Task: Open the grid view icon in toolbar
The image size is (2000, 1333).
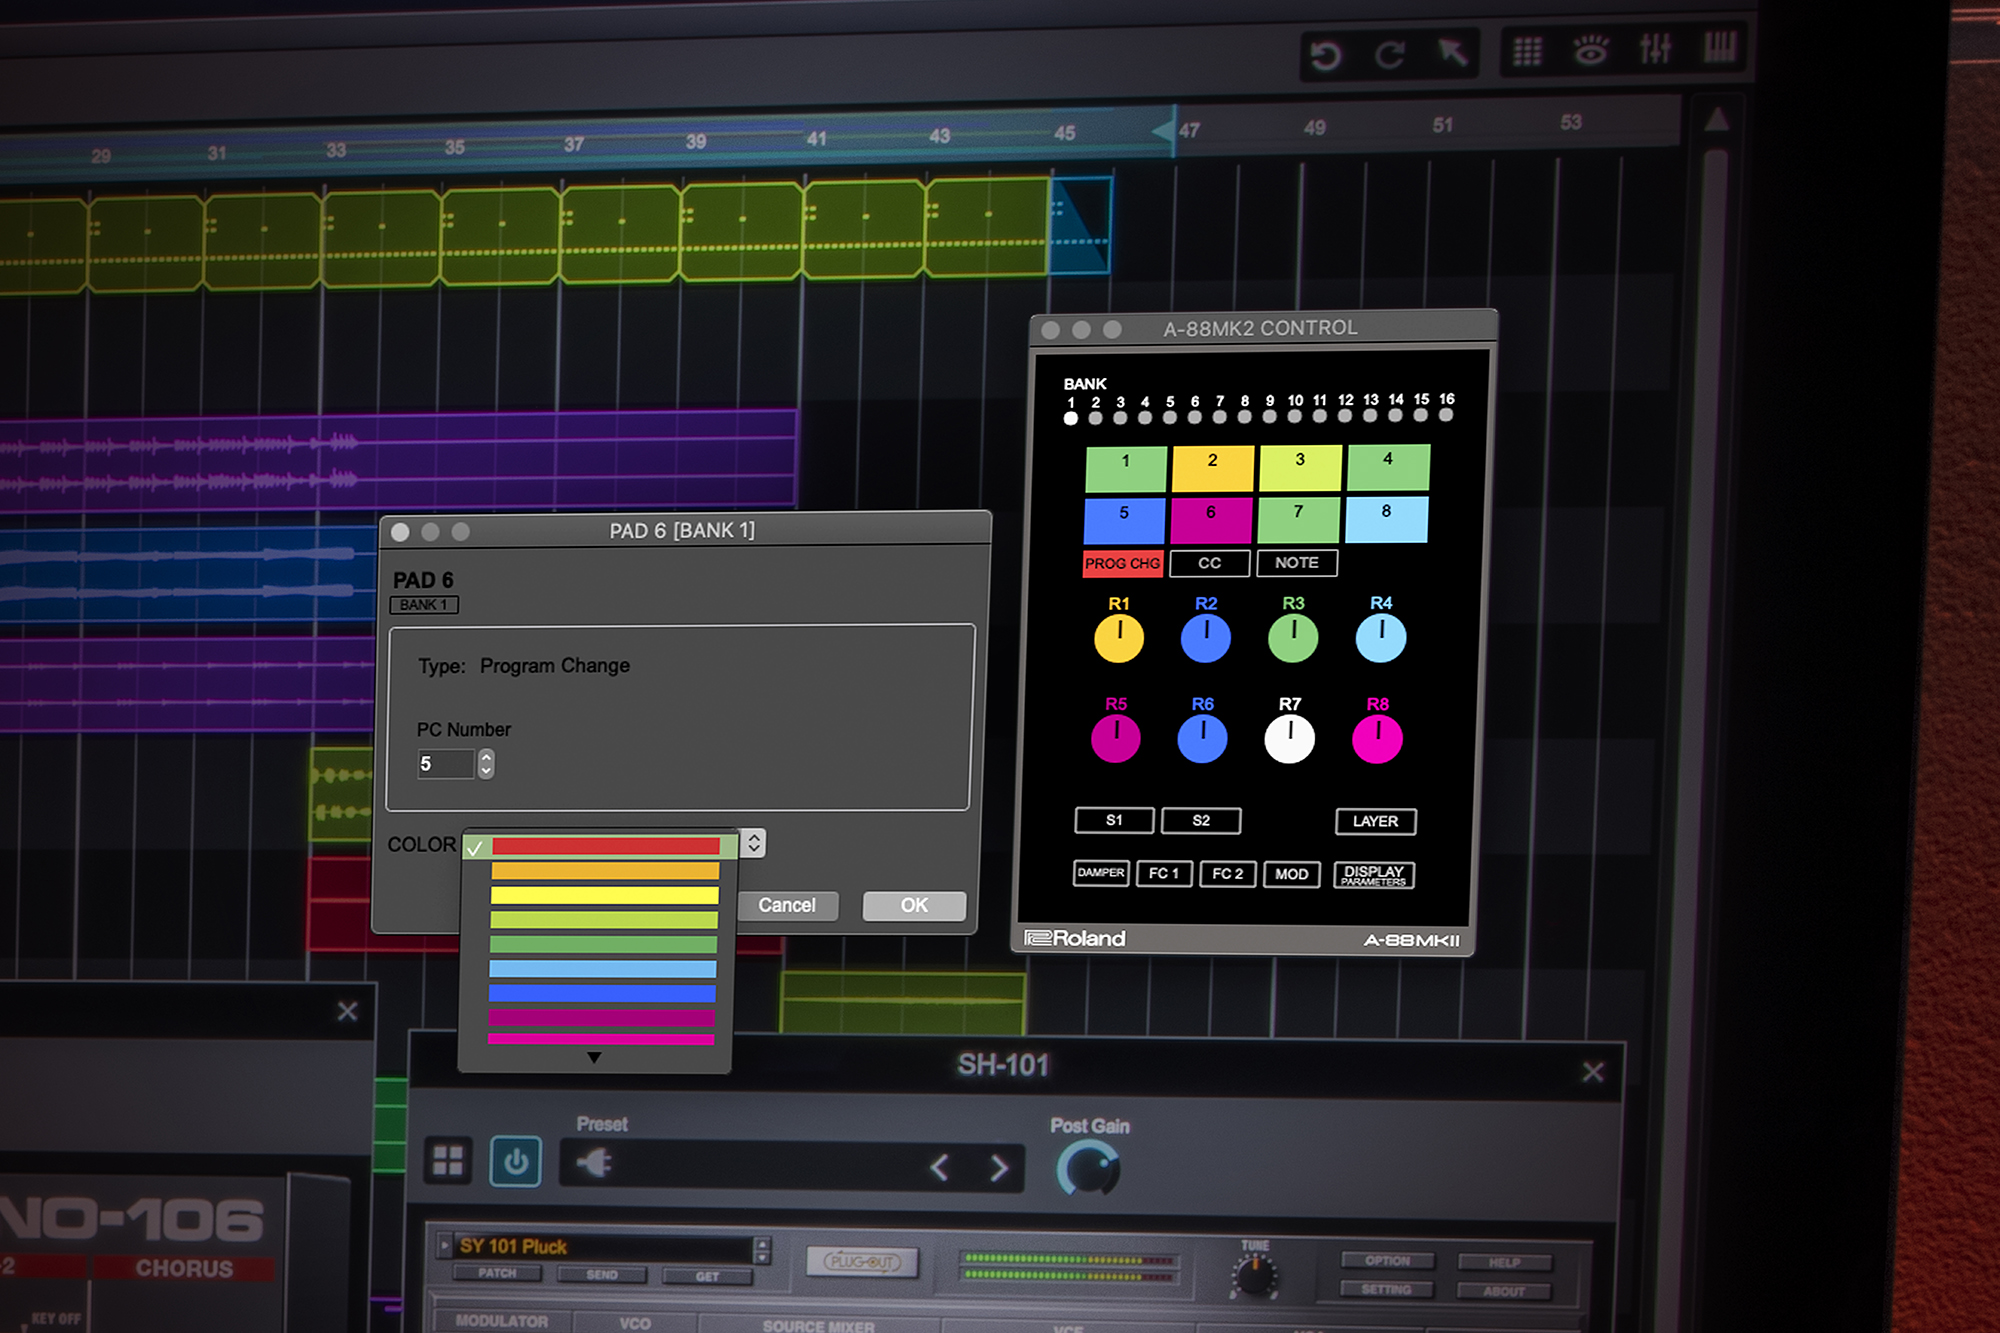Action: tap(1527, 51)
